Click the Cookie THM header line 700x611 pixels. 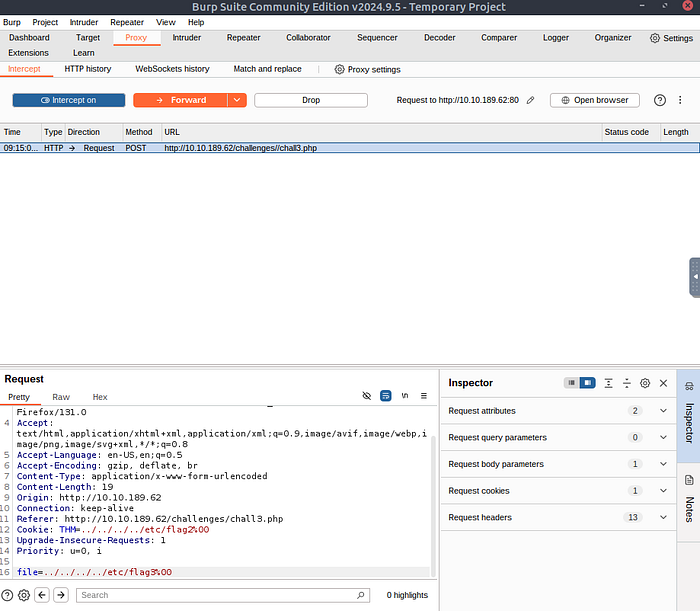coord(112,530)
